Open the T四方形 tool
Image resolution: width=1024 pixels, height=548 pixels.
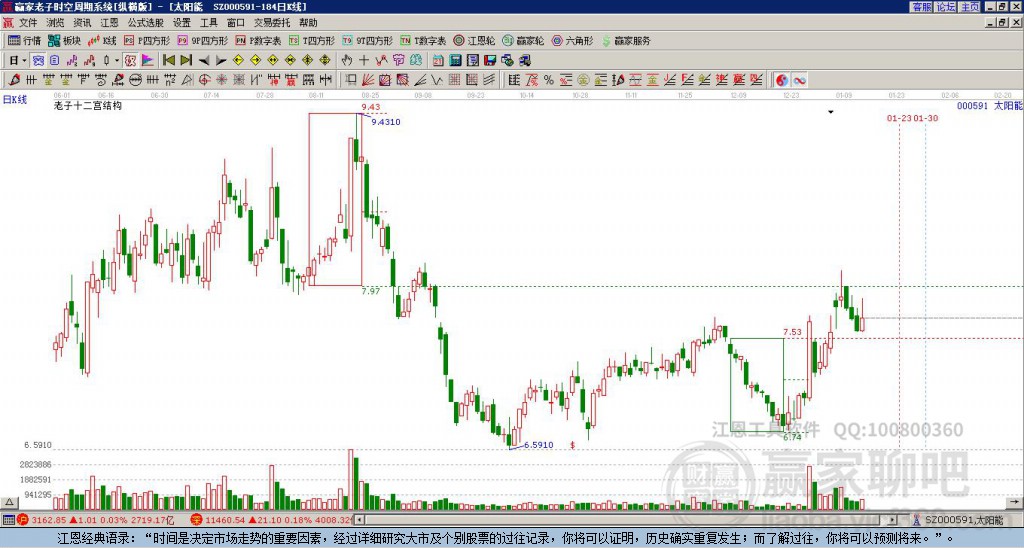coord(312,40)
